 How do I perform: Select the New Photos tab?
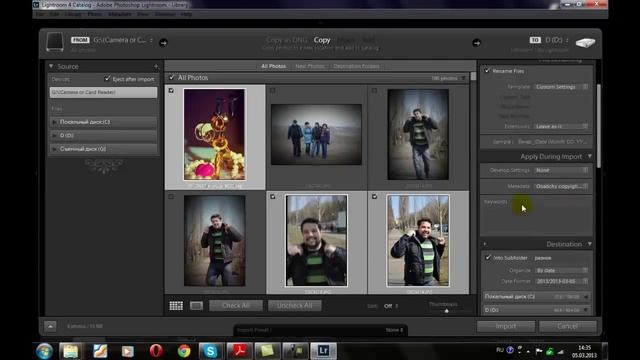tap(310, 66)
